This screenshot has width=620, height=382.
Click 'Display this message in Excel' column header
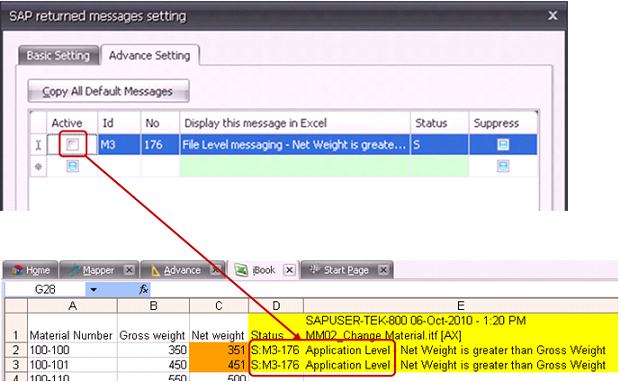coord(295,123)
